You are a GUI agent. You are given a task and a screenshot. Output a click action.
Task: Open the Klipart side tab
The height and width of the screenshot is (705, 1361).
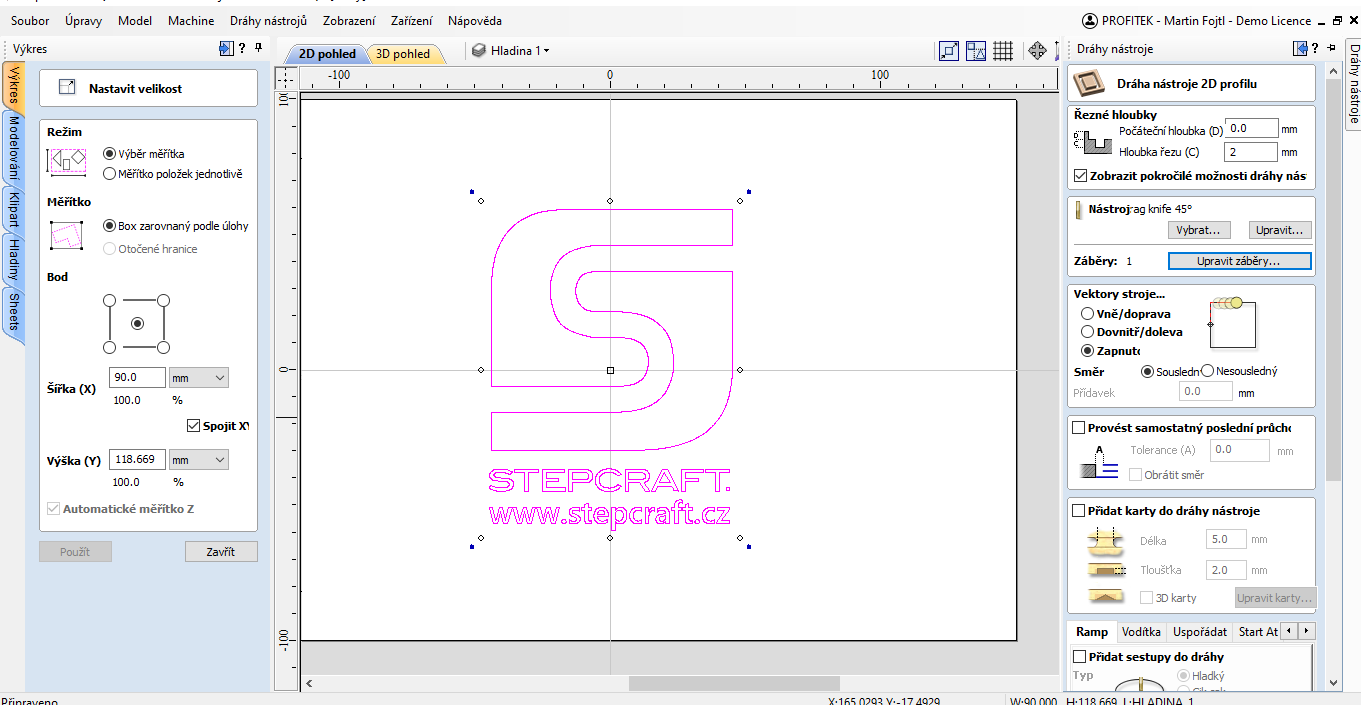[x=13, y=209]
